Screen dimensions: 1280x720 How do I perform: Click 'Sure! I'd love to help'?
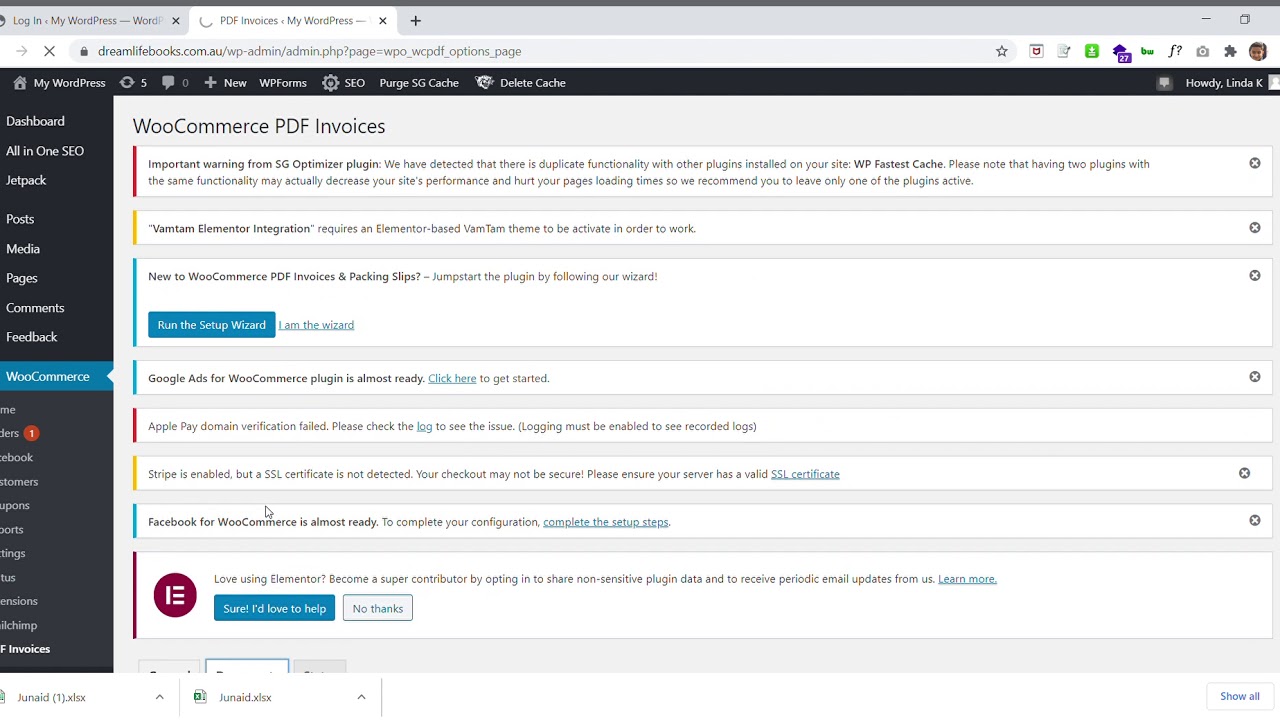(x=274, y=608)
